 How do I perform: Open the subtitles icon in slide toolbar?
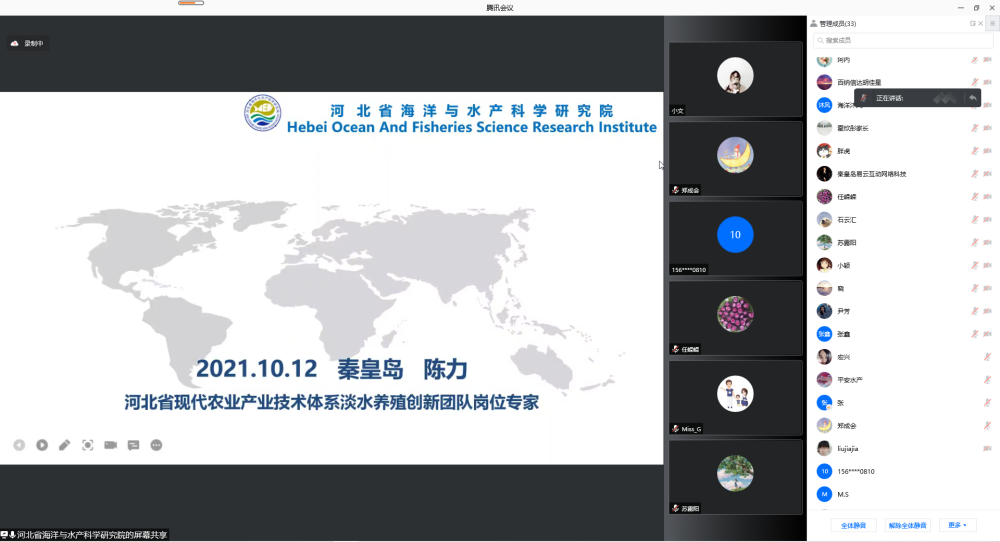click(x=133, y=445)
